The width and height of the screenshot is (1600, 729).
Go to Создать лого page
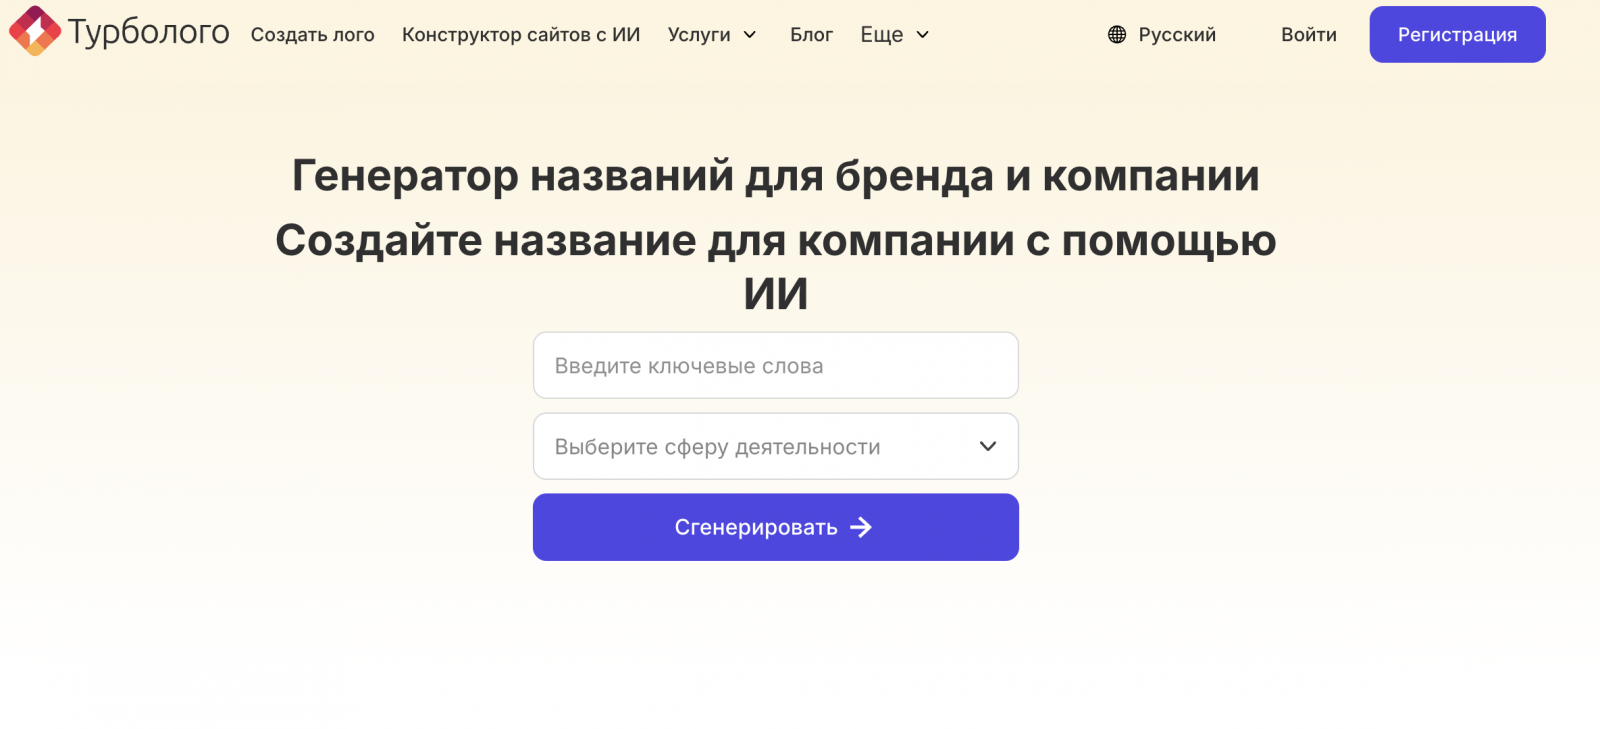[313, 34]
